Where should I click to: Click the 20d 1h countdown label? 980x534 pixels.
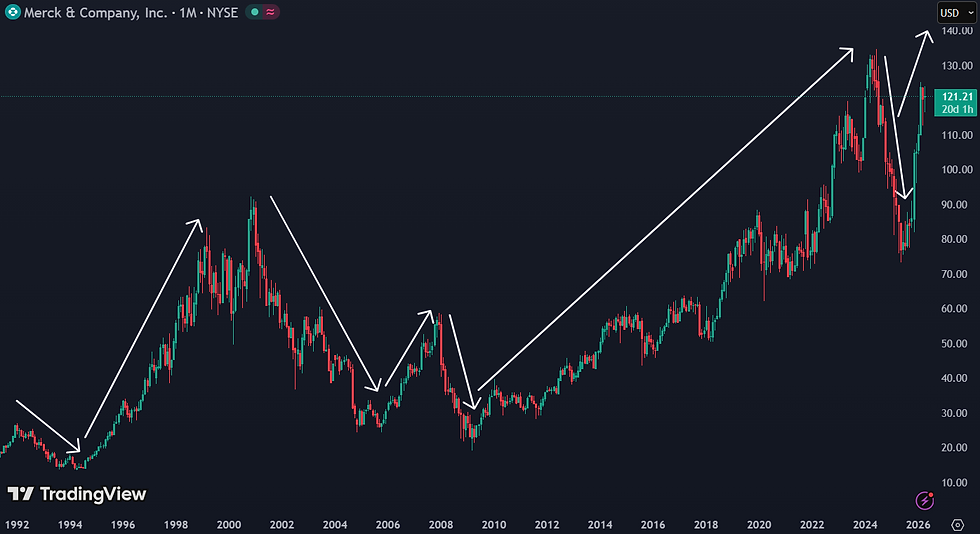pos(957,109)
